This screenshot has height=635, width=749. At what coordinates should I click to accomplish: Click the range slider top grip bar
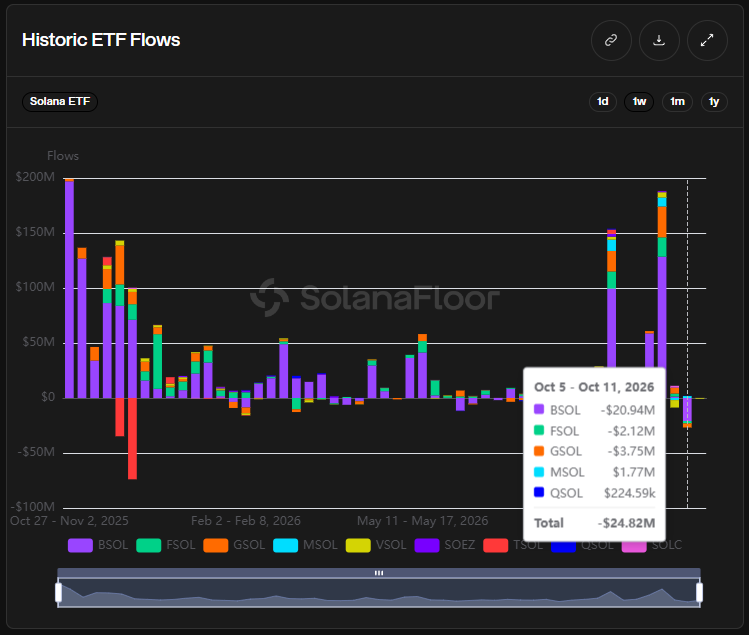click(x=379, y=573)
